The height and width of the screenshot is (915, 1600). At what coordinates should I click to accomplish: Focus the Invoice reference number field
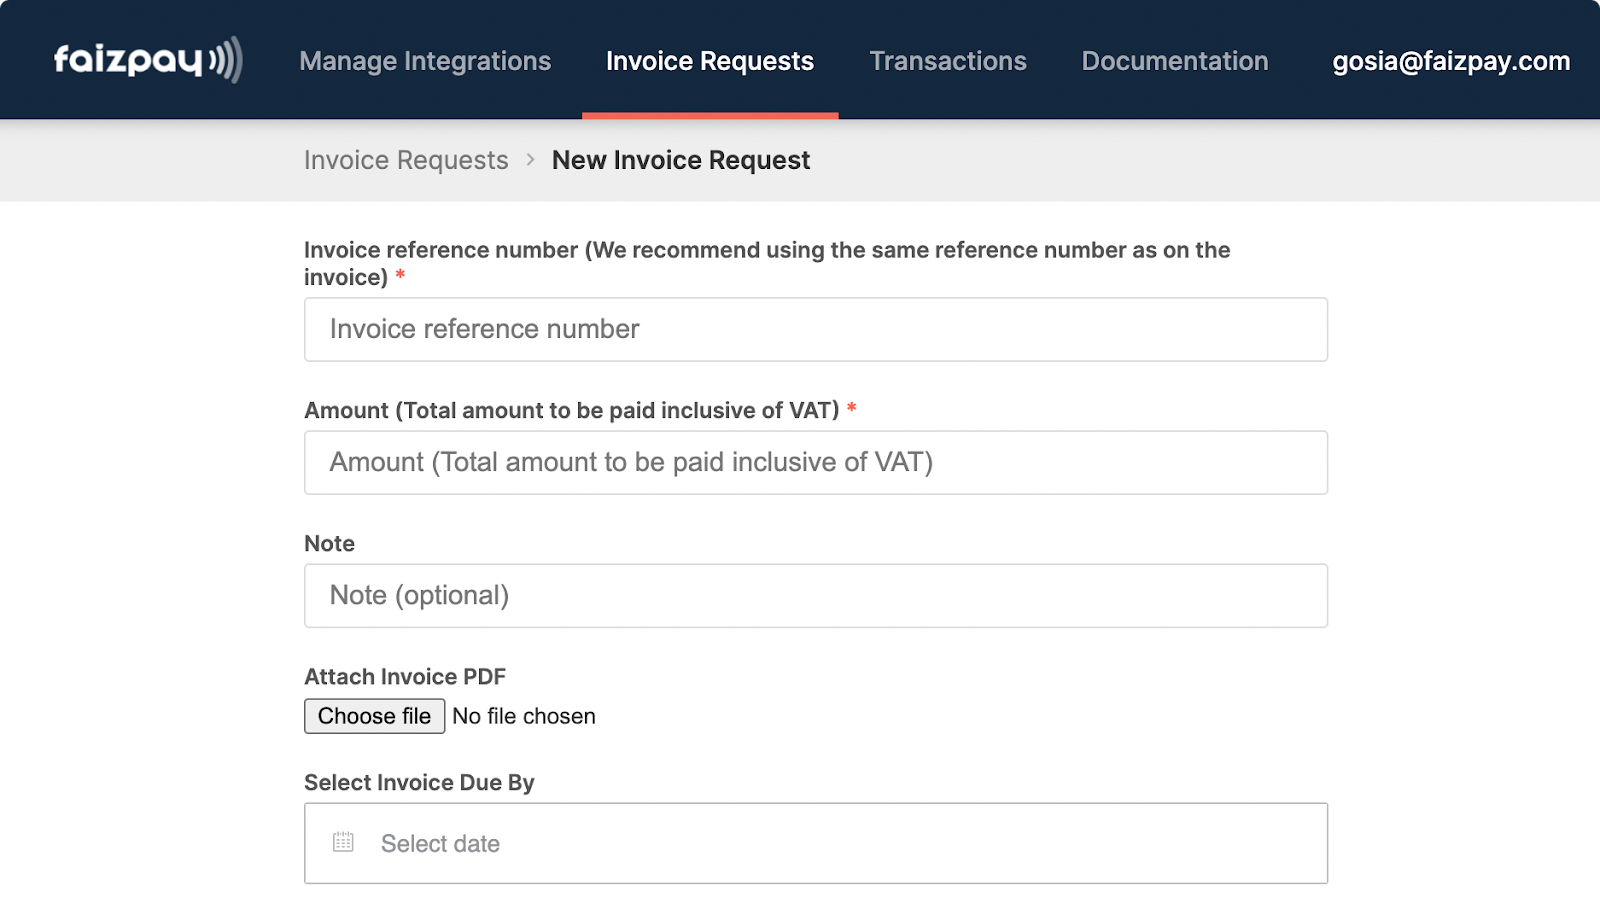[x=815, y=329]
